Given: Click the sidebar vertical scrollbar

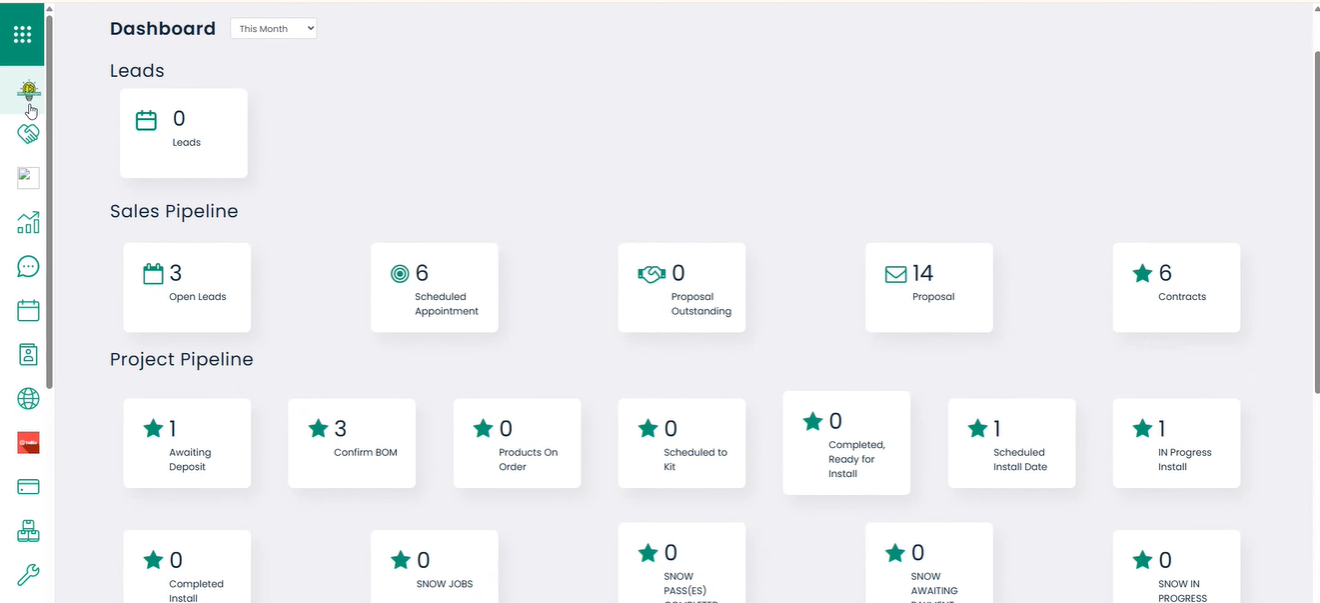Looking at the screenshot, I should click(49, 200).
